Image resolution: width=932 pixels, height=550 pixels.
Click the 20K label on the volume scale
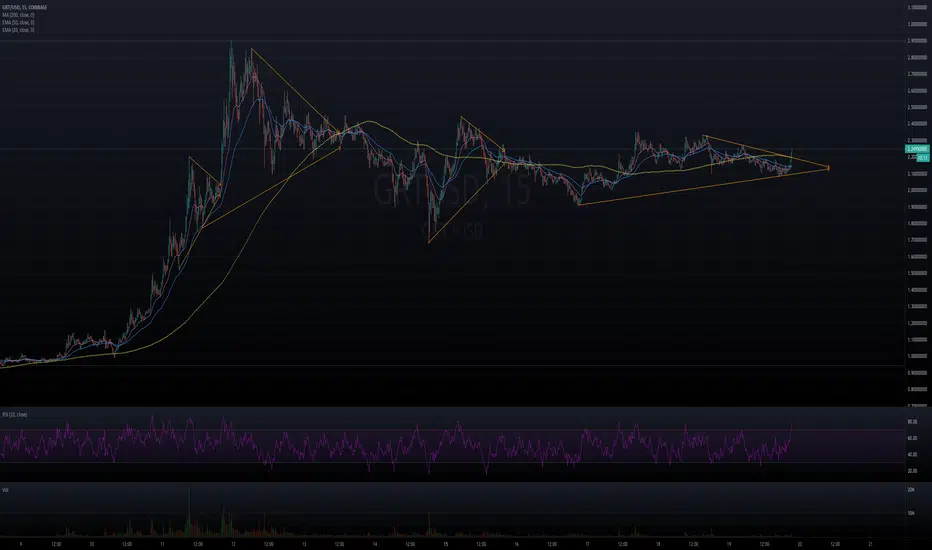[x=911, y=490]
